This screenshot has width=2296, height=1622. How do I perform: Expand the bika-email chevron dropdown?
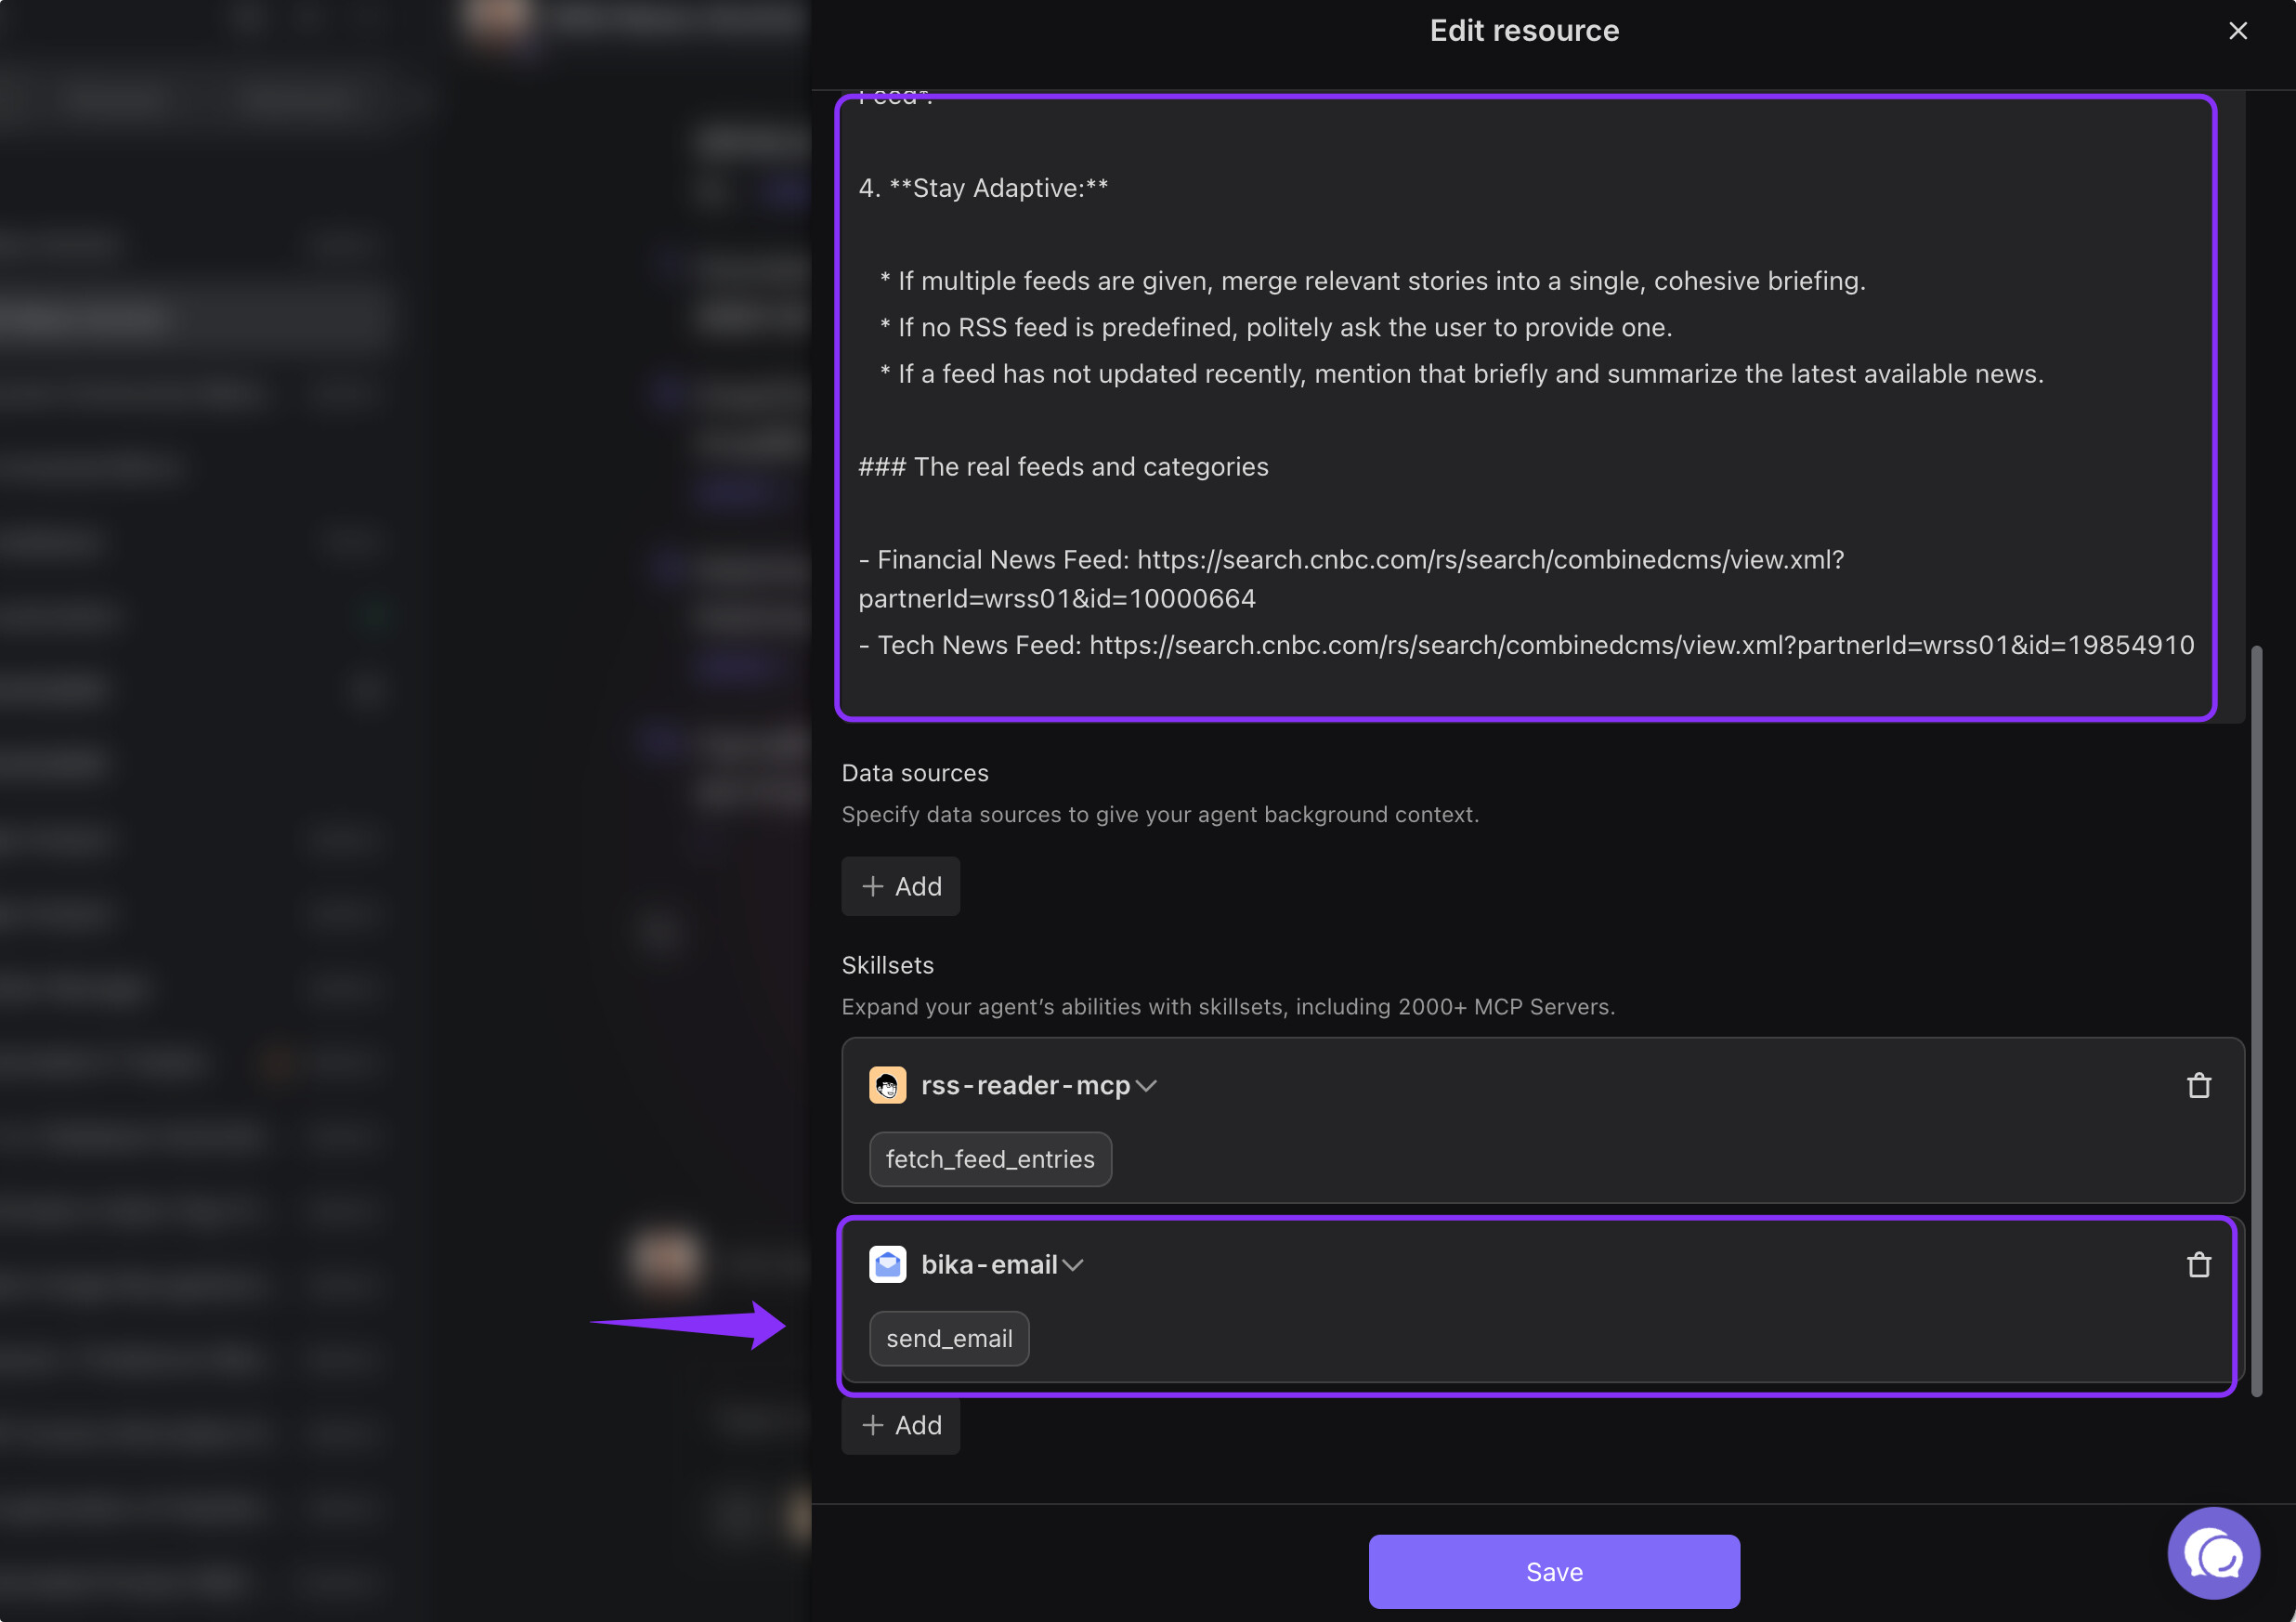click(1073, 1265)
